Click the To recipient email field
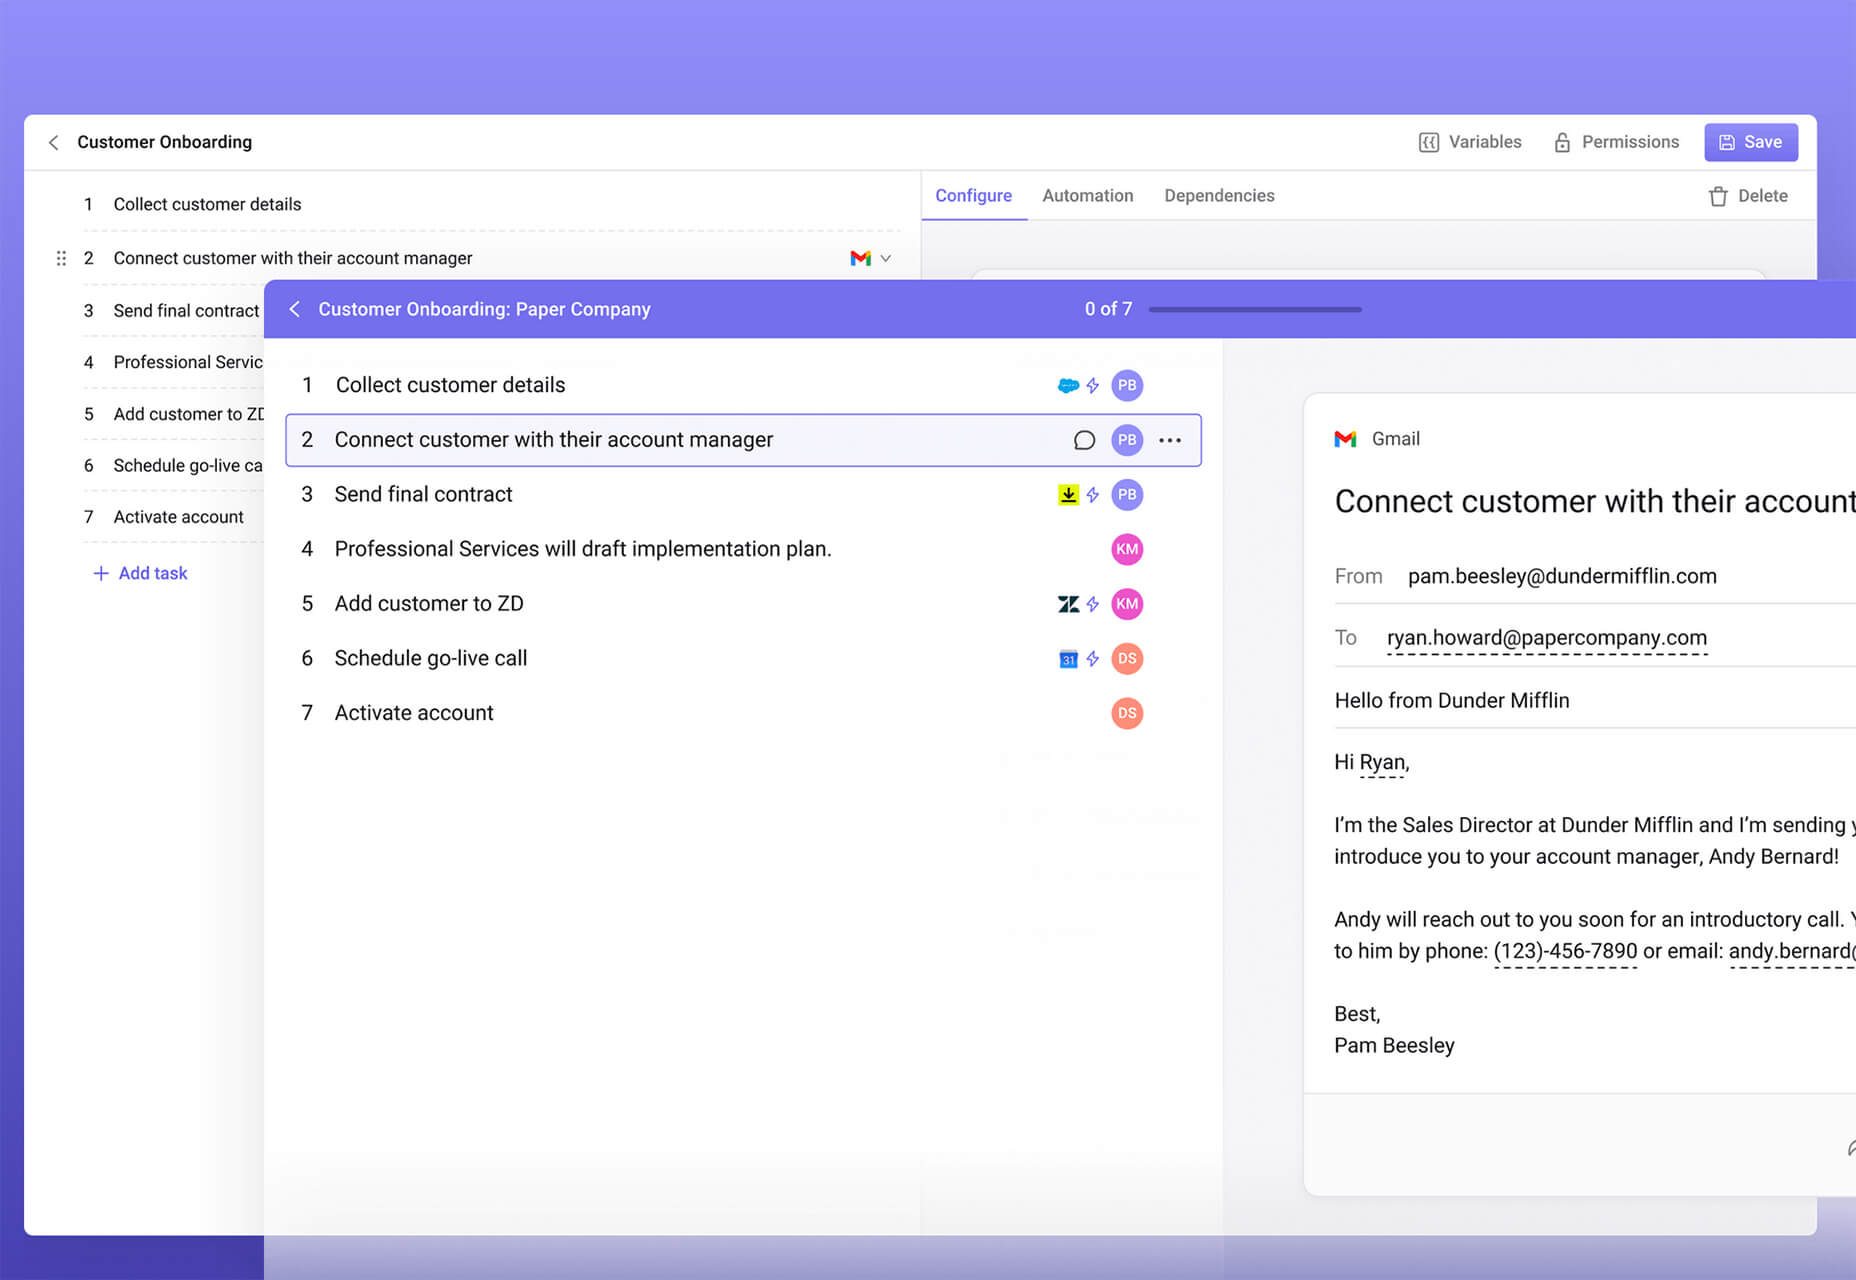 click(x=1546, y=638)
